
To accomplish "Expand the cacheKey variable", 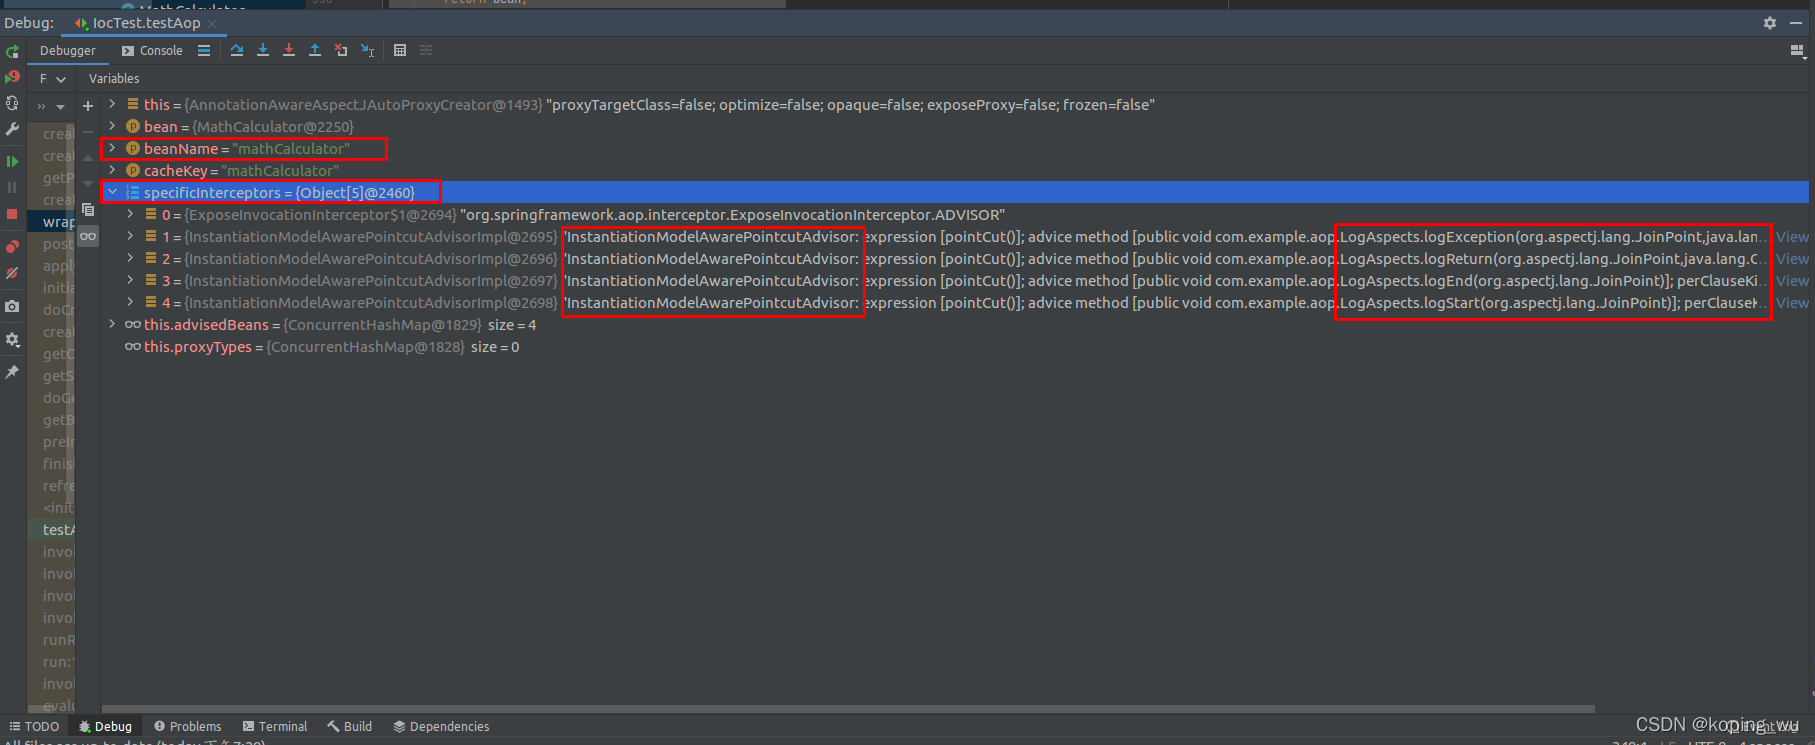I will pos(112,170).
